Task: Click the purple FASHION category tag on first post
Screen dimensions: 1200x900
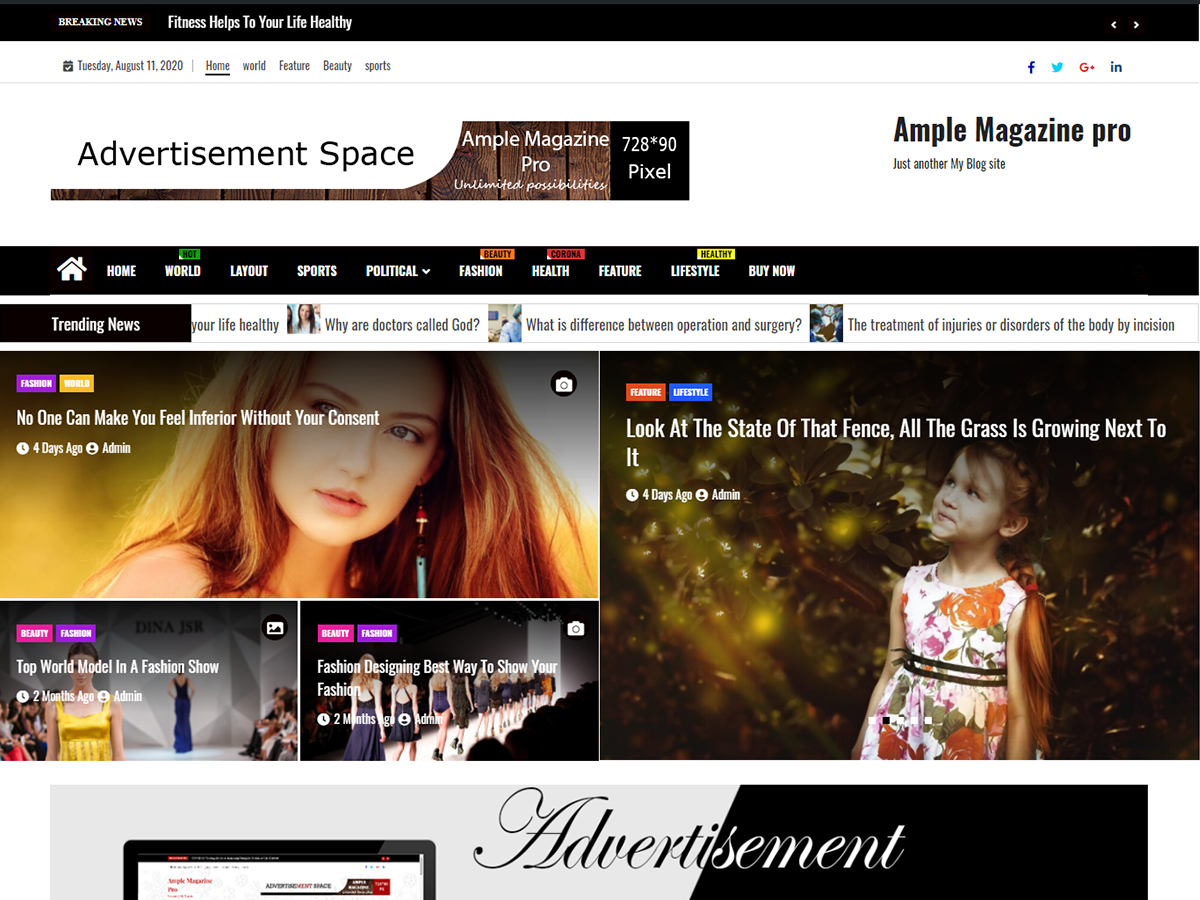Action: (36, 383)
